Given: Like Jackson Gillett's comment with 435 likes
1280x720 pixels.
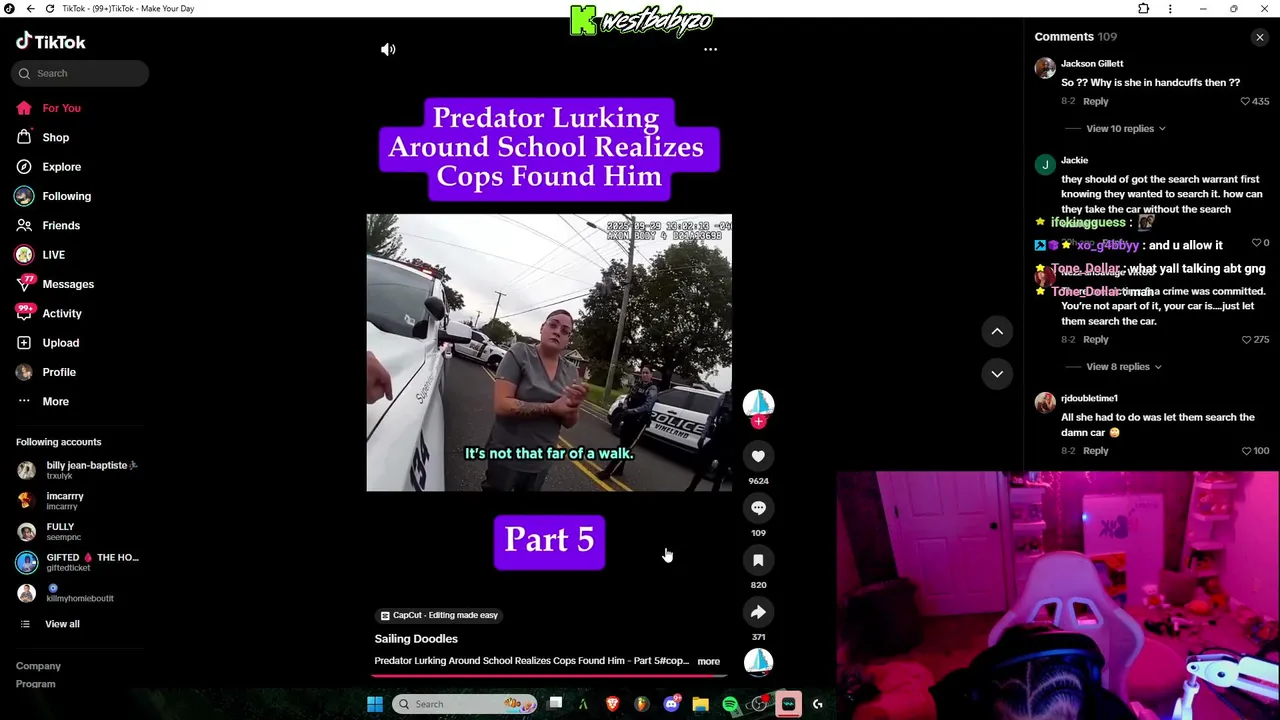Looking at the screenshot, I should point(1245,101).
